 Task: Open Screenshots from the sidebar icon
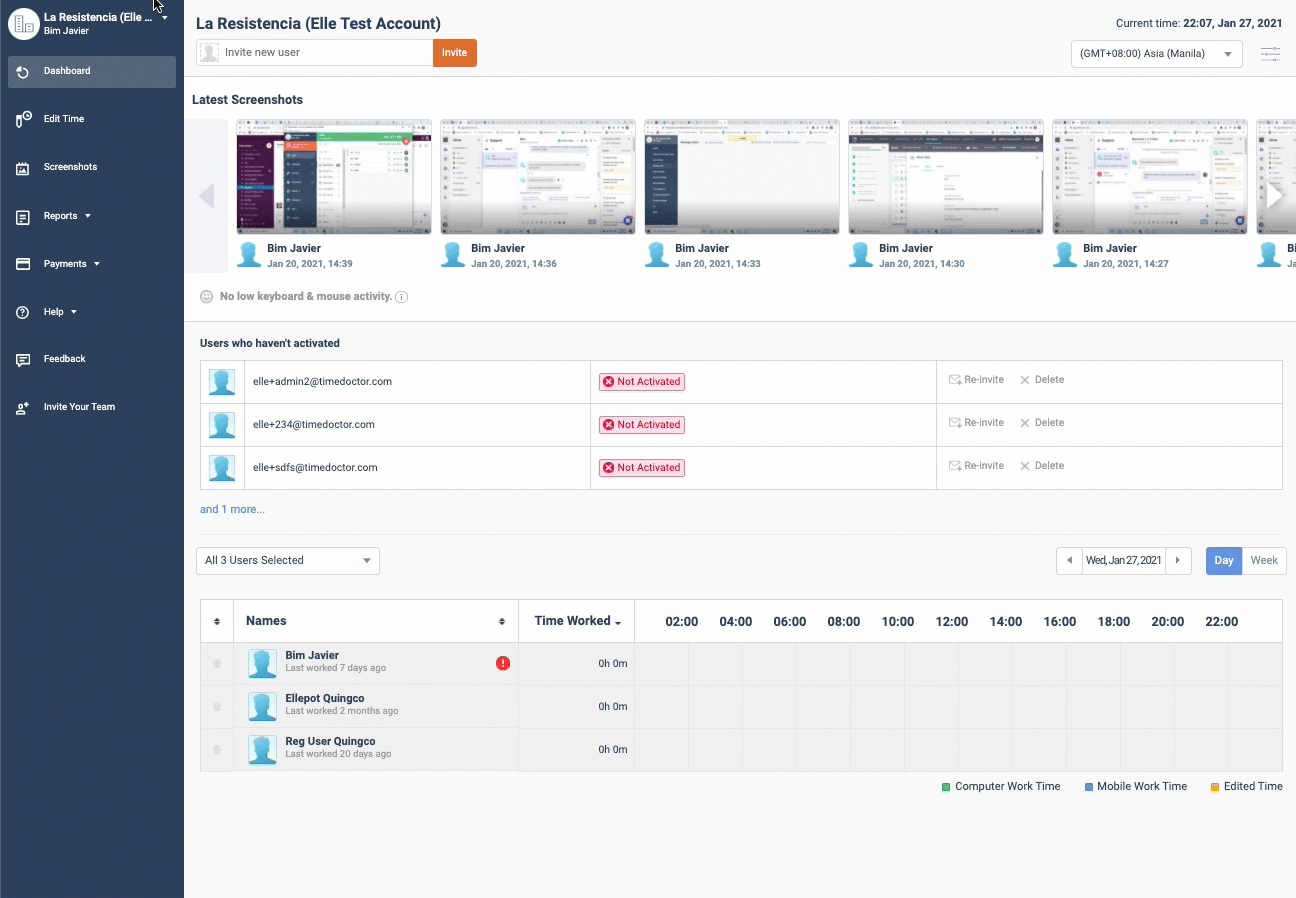23,168
